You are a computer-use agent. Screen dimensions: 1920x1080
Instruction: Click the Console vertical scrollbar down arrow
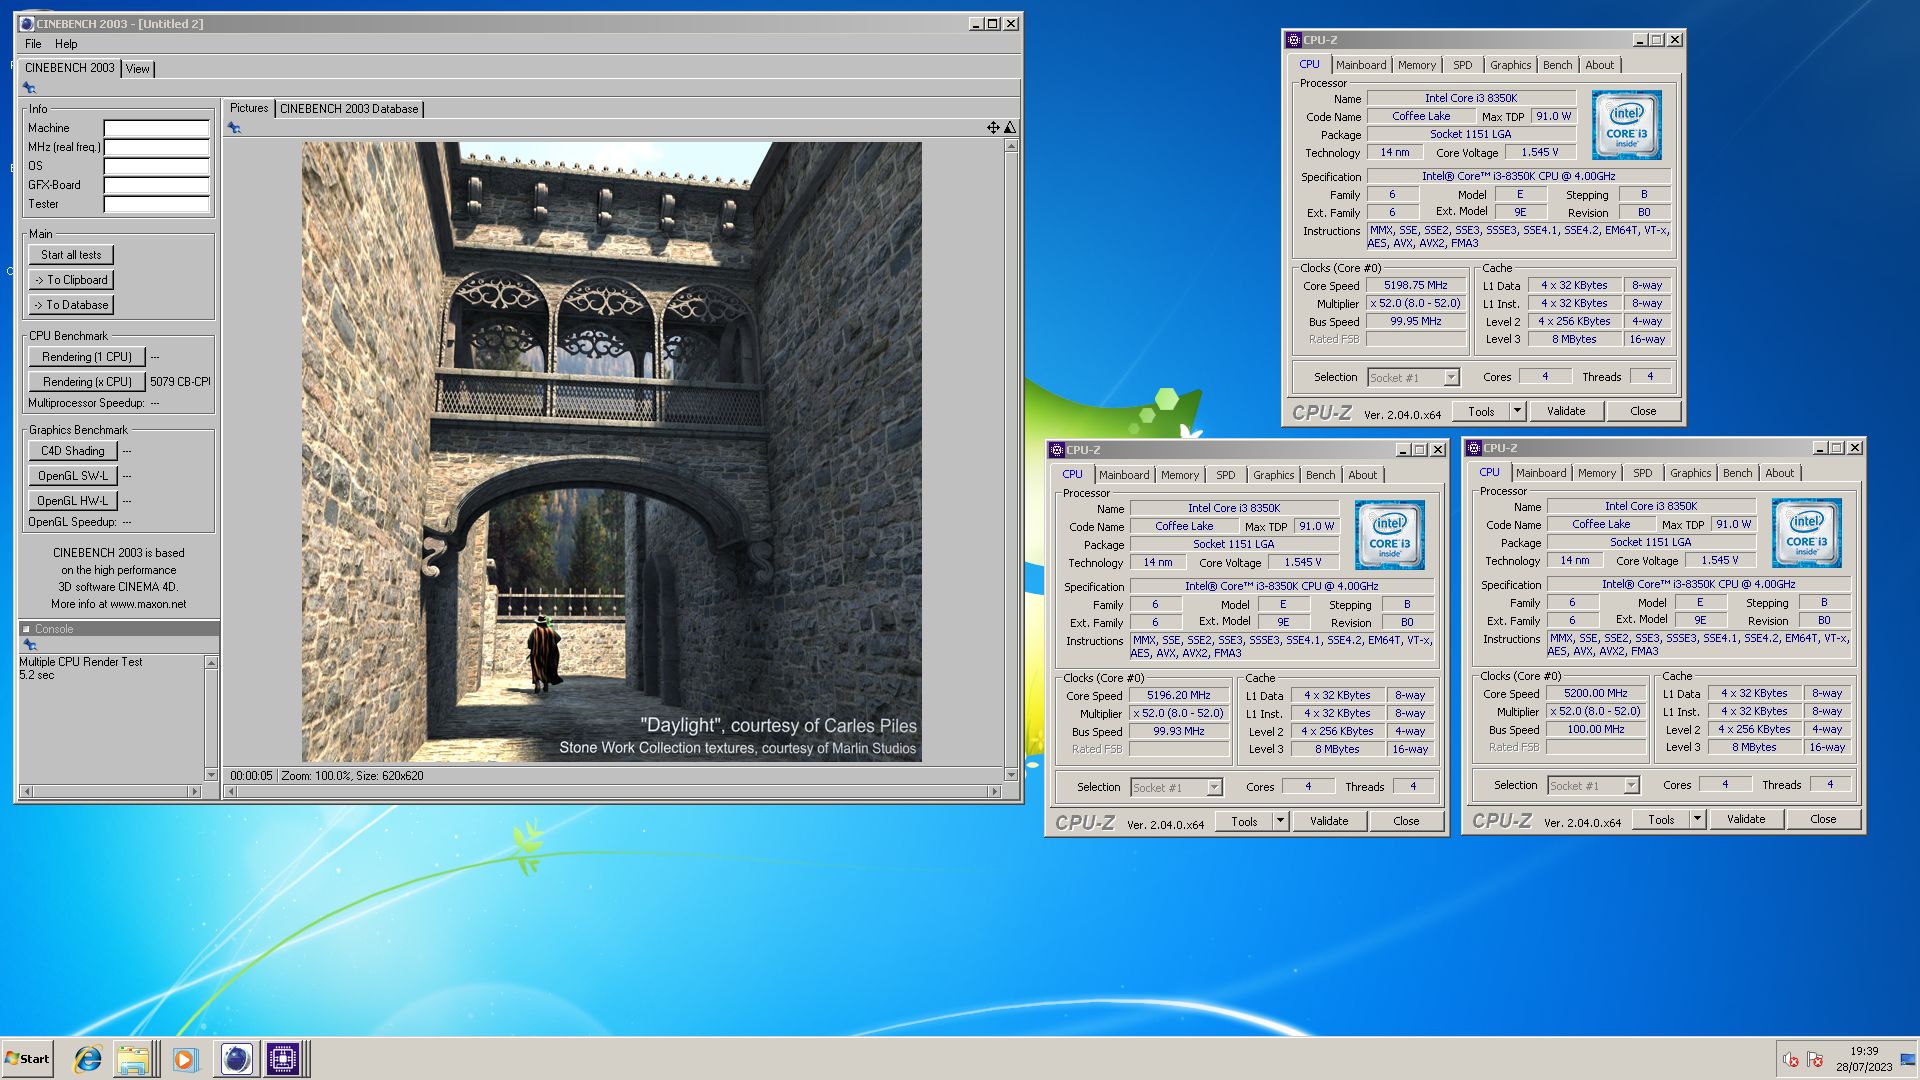211,774
